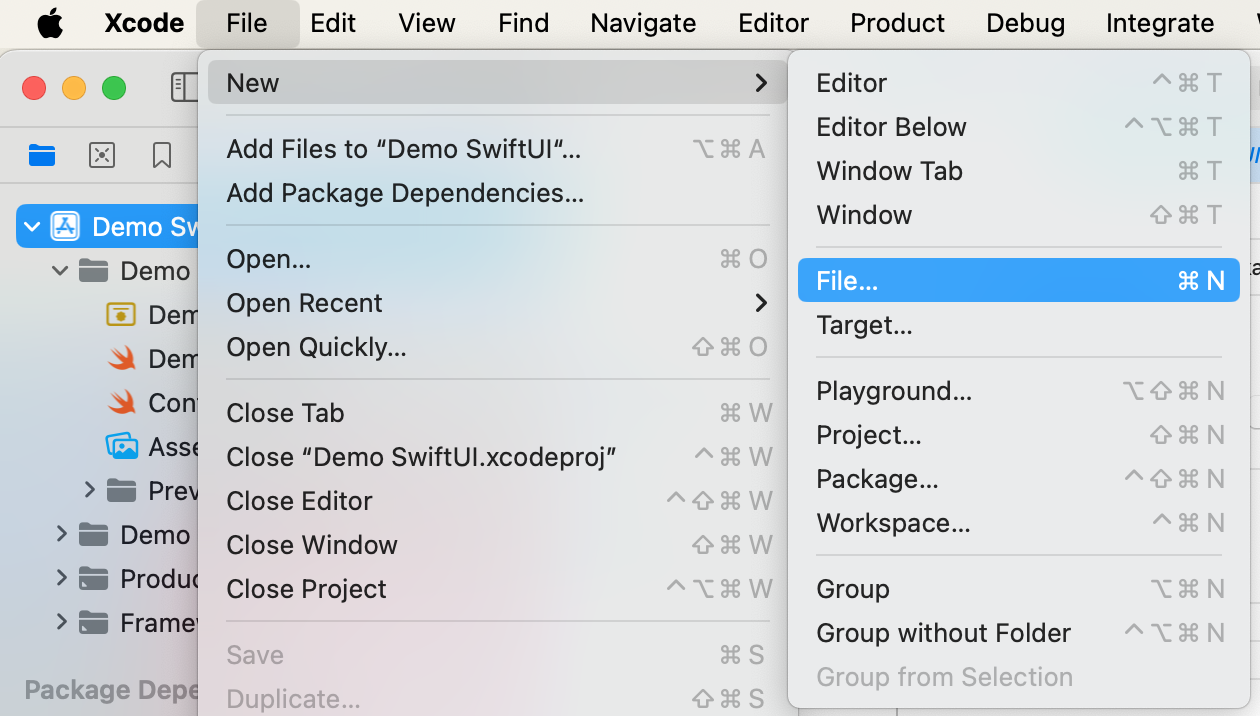
Task: Show the Project navigator folder icon
Action: coord(42,155)
